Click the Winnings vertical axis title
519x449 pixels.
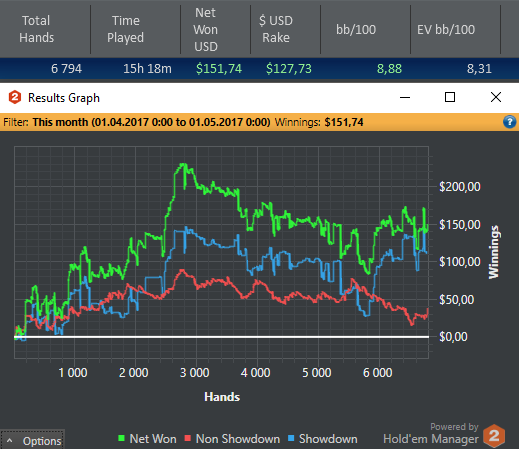(x=494, y=252)
